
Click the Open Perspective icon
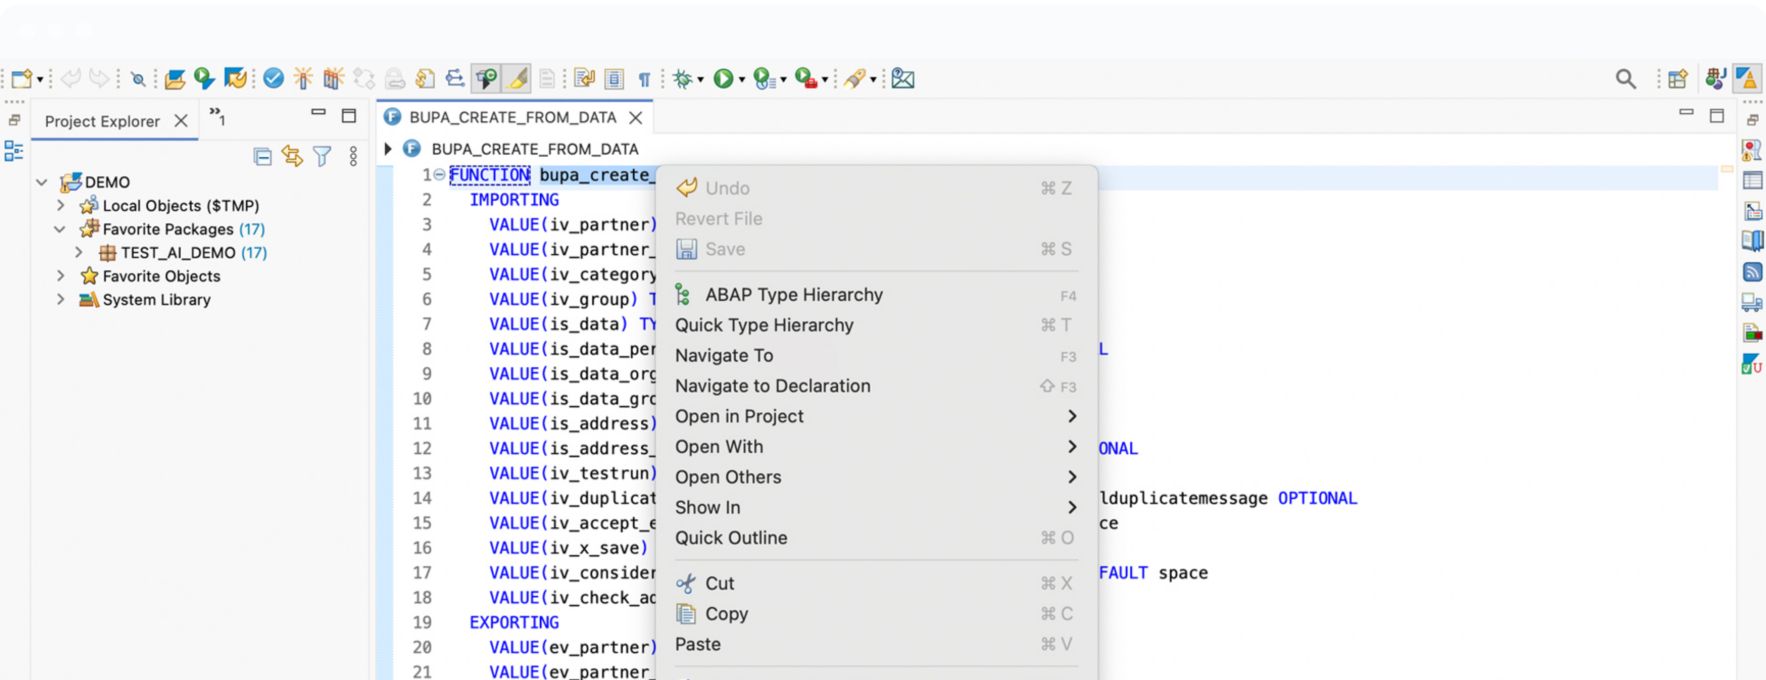[1677, 78]
